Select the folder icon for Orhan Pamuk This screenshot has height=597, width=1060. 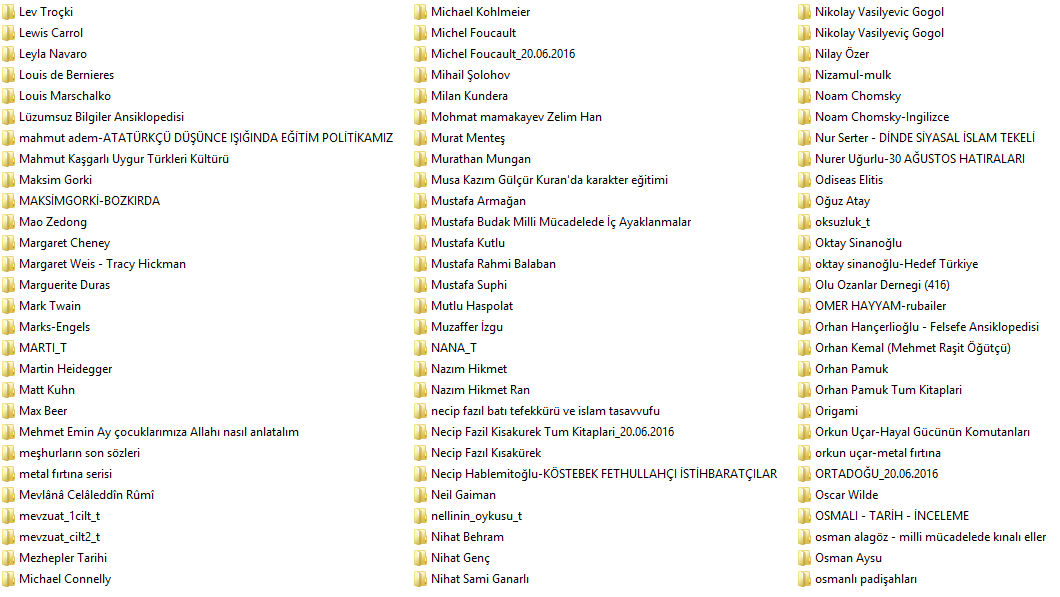804,369
